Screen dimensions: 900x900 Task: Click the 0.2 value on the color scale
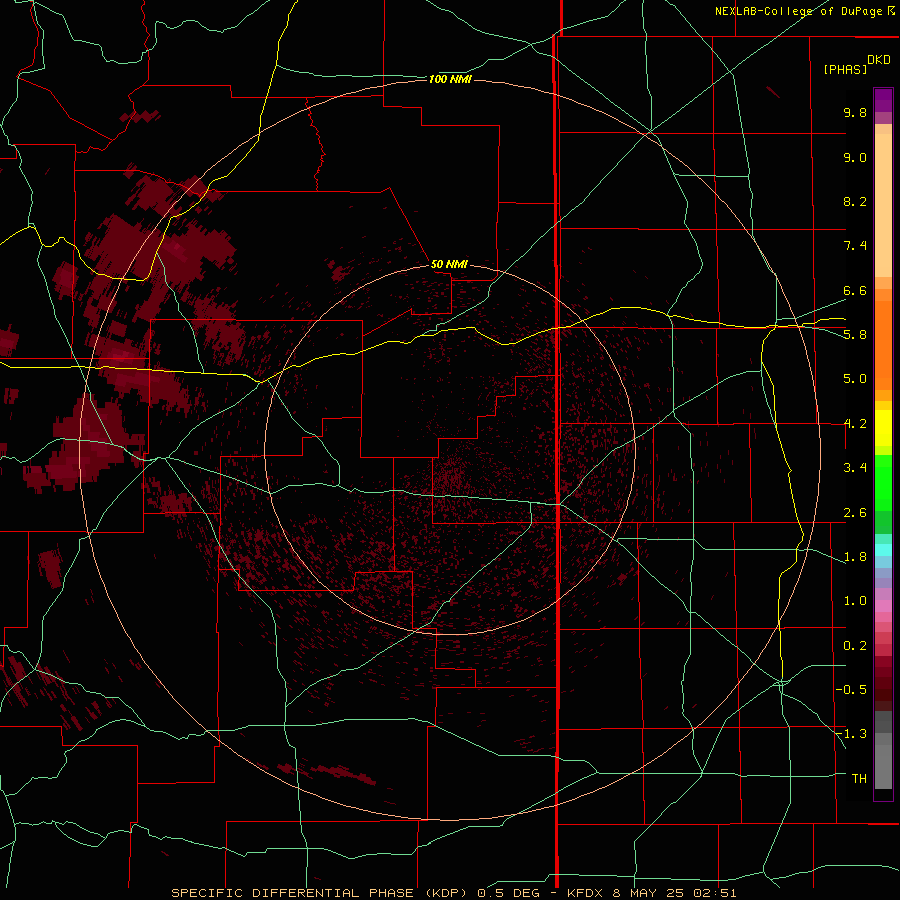coord(855,646)
